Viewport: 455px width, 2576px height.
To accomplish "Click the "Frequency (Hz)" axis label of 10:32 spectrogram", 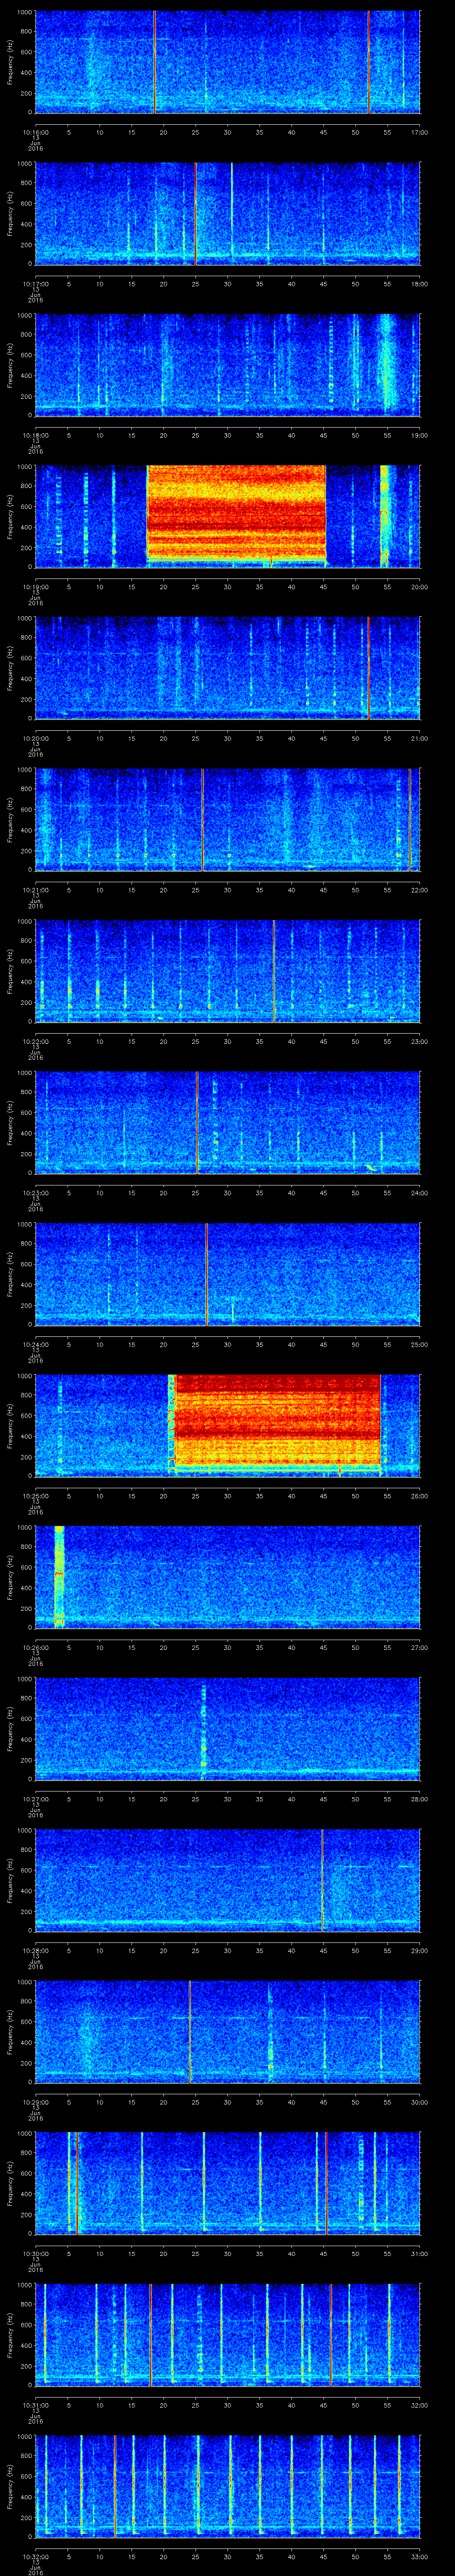I will point(10,2485).
